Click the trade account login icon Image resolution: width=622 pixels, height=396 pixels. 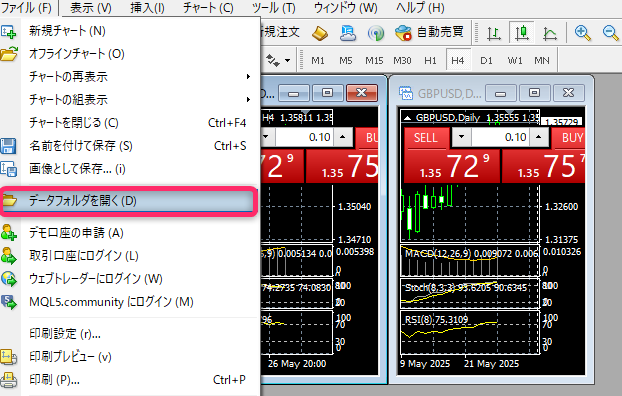(x=8, y=256)
